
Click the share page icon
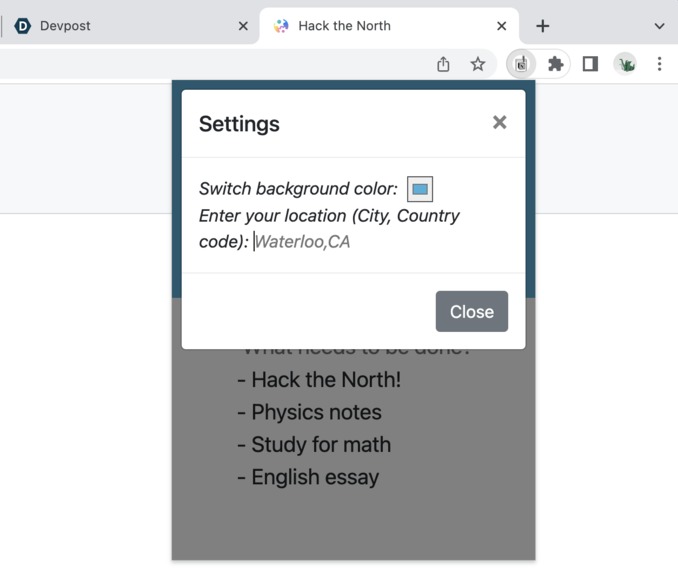[x=443, y=64]
